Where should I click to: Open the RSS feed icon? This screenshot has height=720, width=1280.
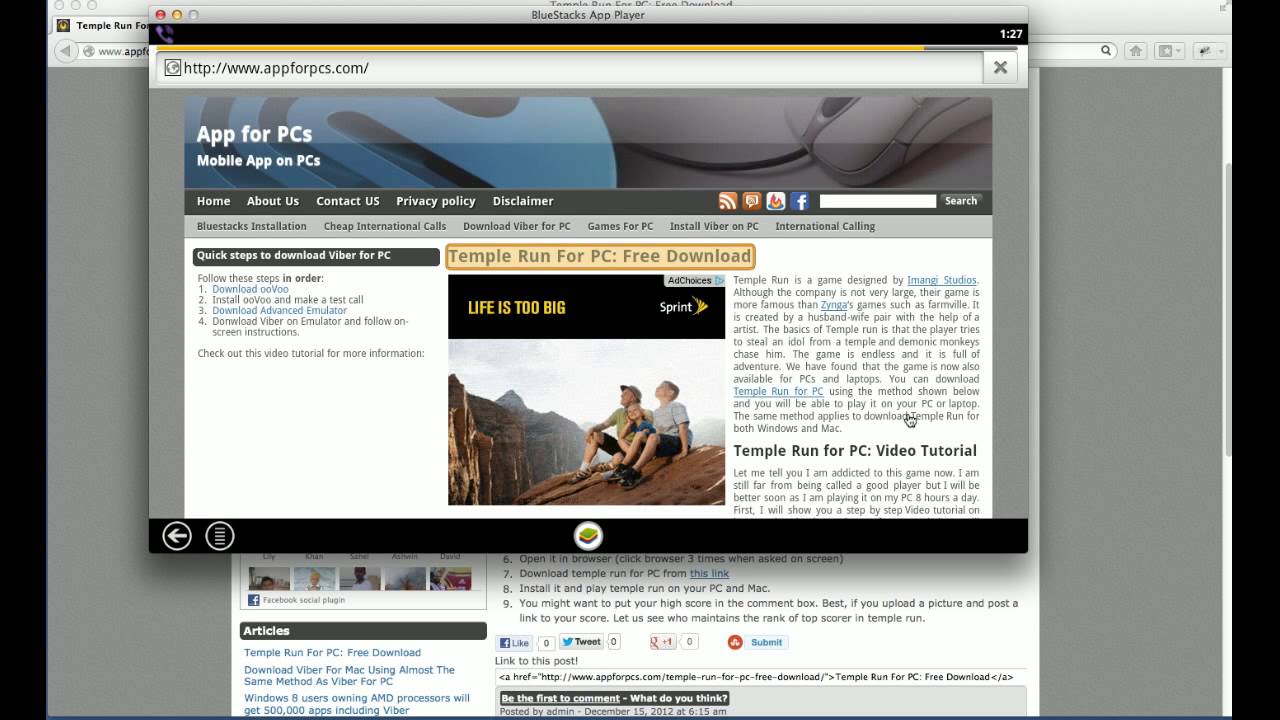[x=728, y=201]
